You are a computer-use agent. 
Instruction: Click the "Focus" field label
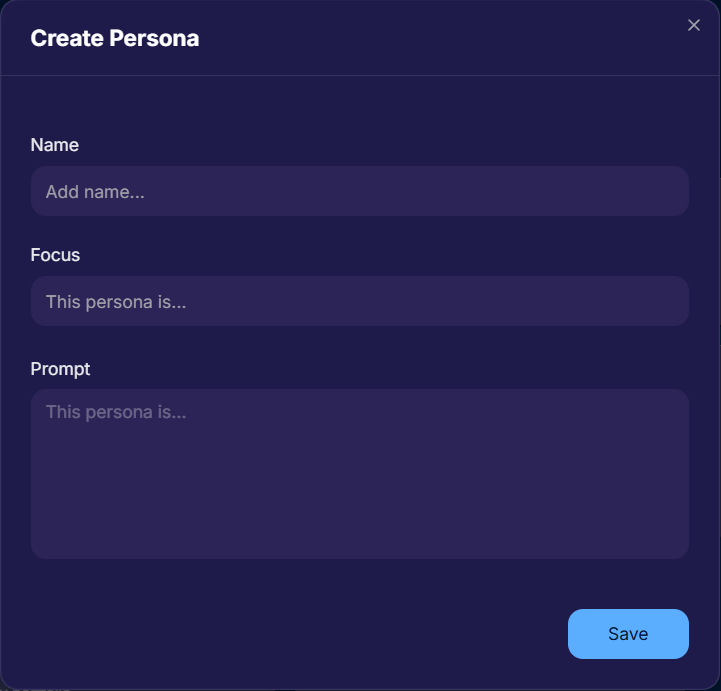coord(56,255)
